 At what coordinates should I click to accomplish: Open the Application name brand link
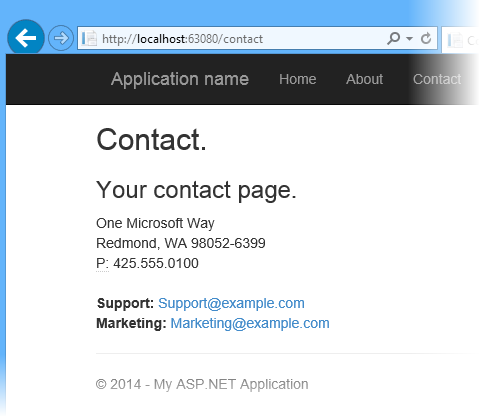pyautogui.click(x=180, y=79)
